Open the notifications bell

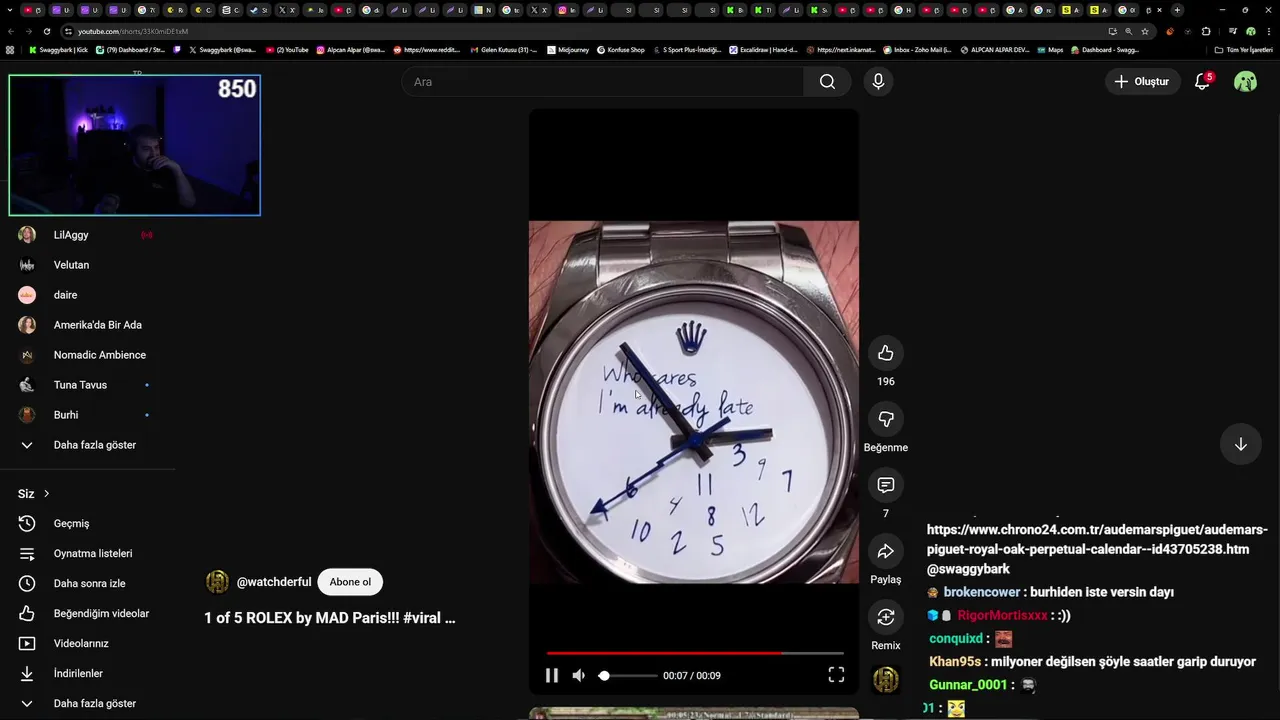(1203, 82)
